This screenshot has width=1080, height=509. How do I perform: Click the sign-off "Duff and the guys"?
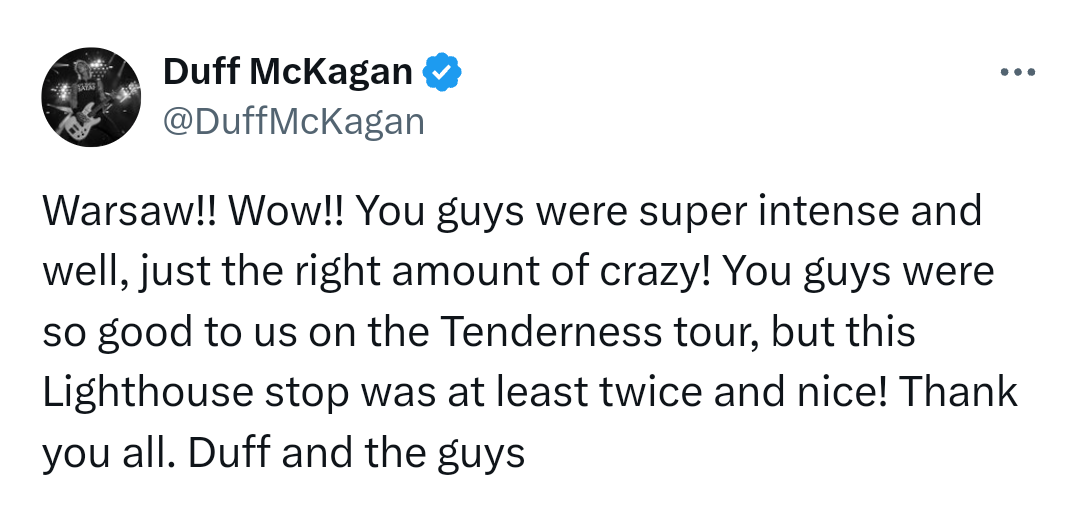tap(356, 453)
